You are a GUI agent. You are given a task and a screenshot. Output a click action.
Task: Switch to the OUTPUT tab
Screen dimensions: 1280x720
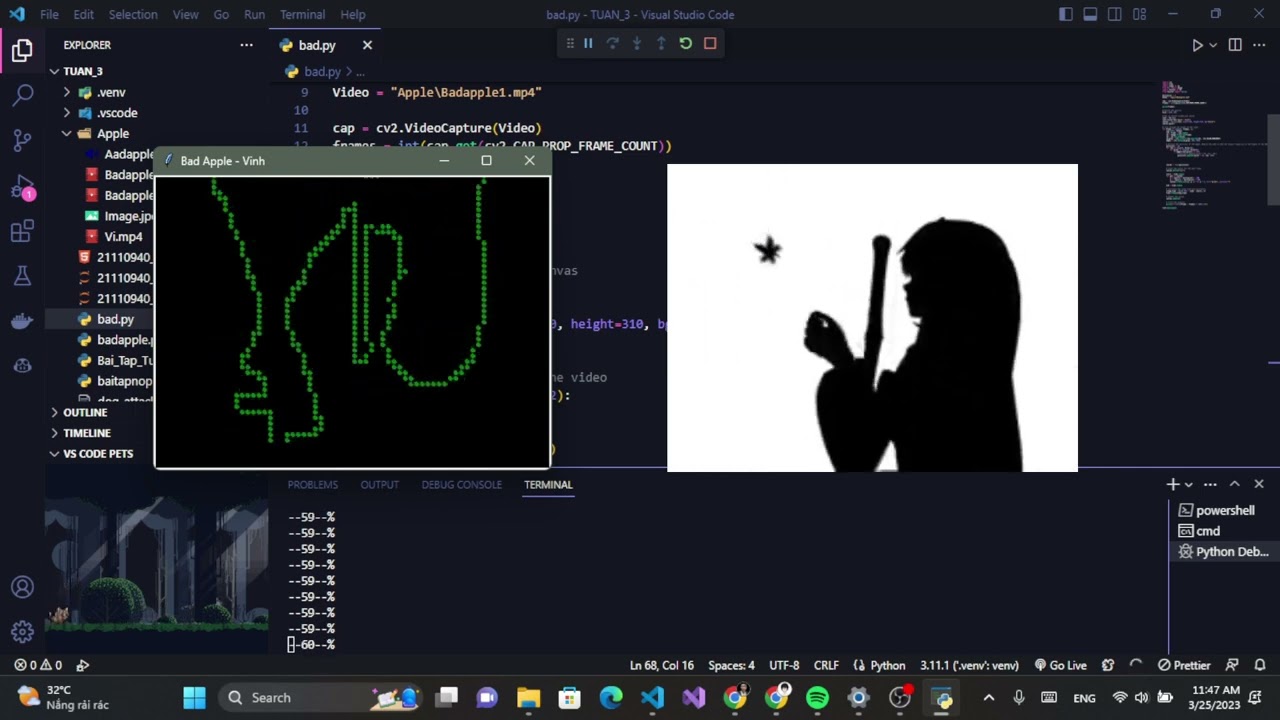(380, 484)
